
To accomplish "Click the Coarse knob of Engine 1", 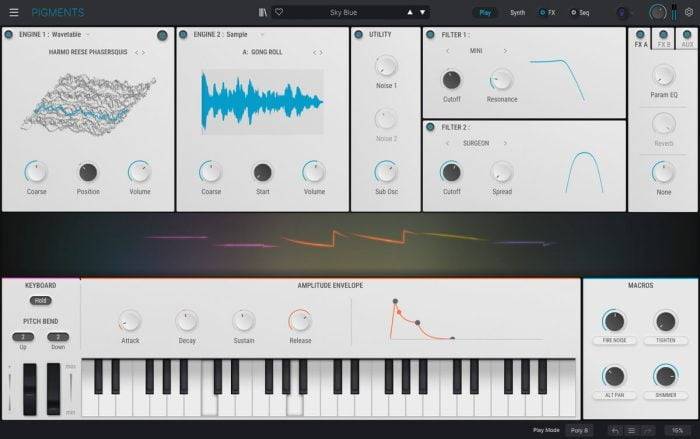I will tap(36, 172).
